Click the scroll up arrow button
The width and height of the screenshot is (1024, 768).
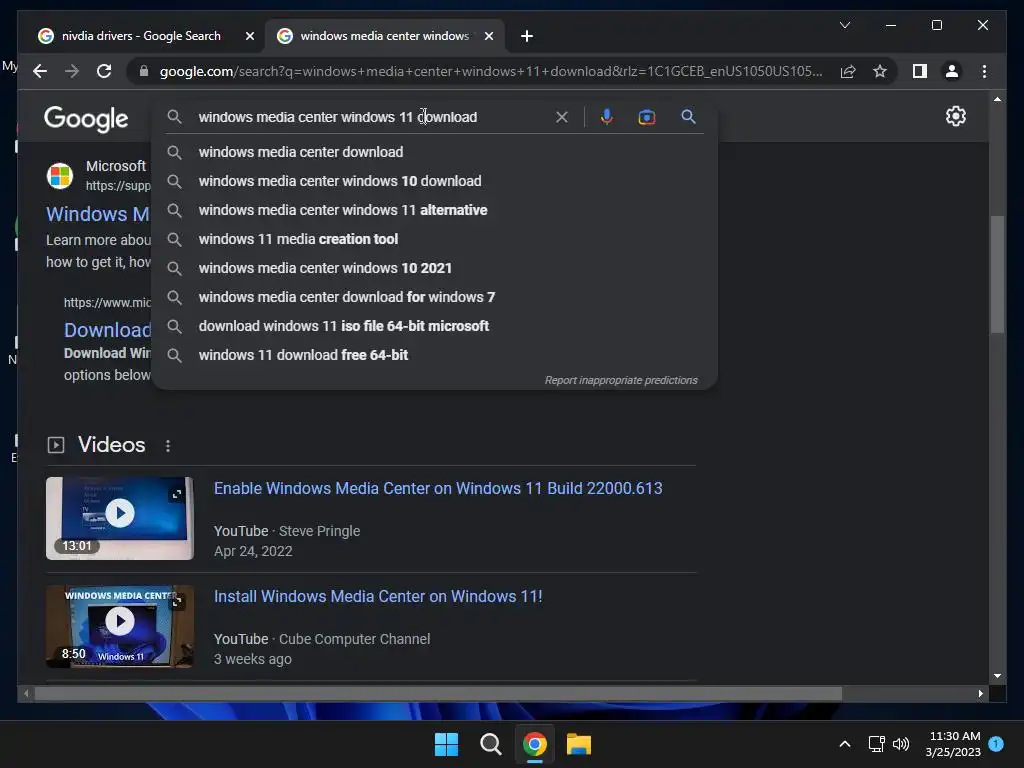[x=997, y=99]
